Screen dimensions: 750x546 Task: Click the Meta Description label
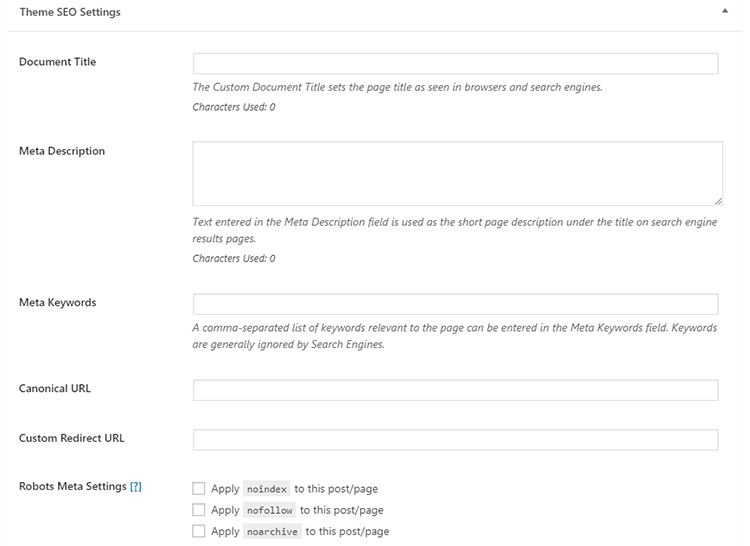[62, 151]
